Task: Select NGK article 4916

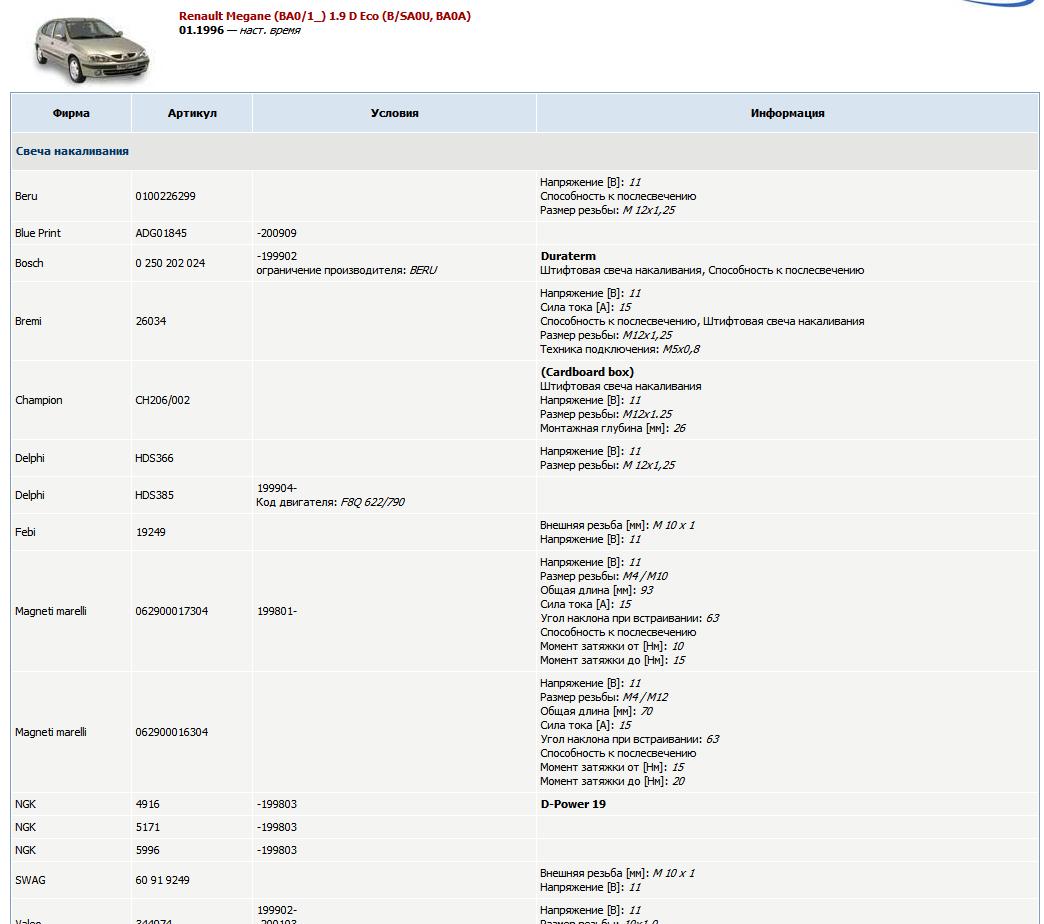Action: [x=148, y=804]
